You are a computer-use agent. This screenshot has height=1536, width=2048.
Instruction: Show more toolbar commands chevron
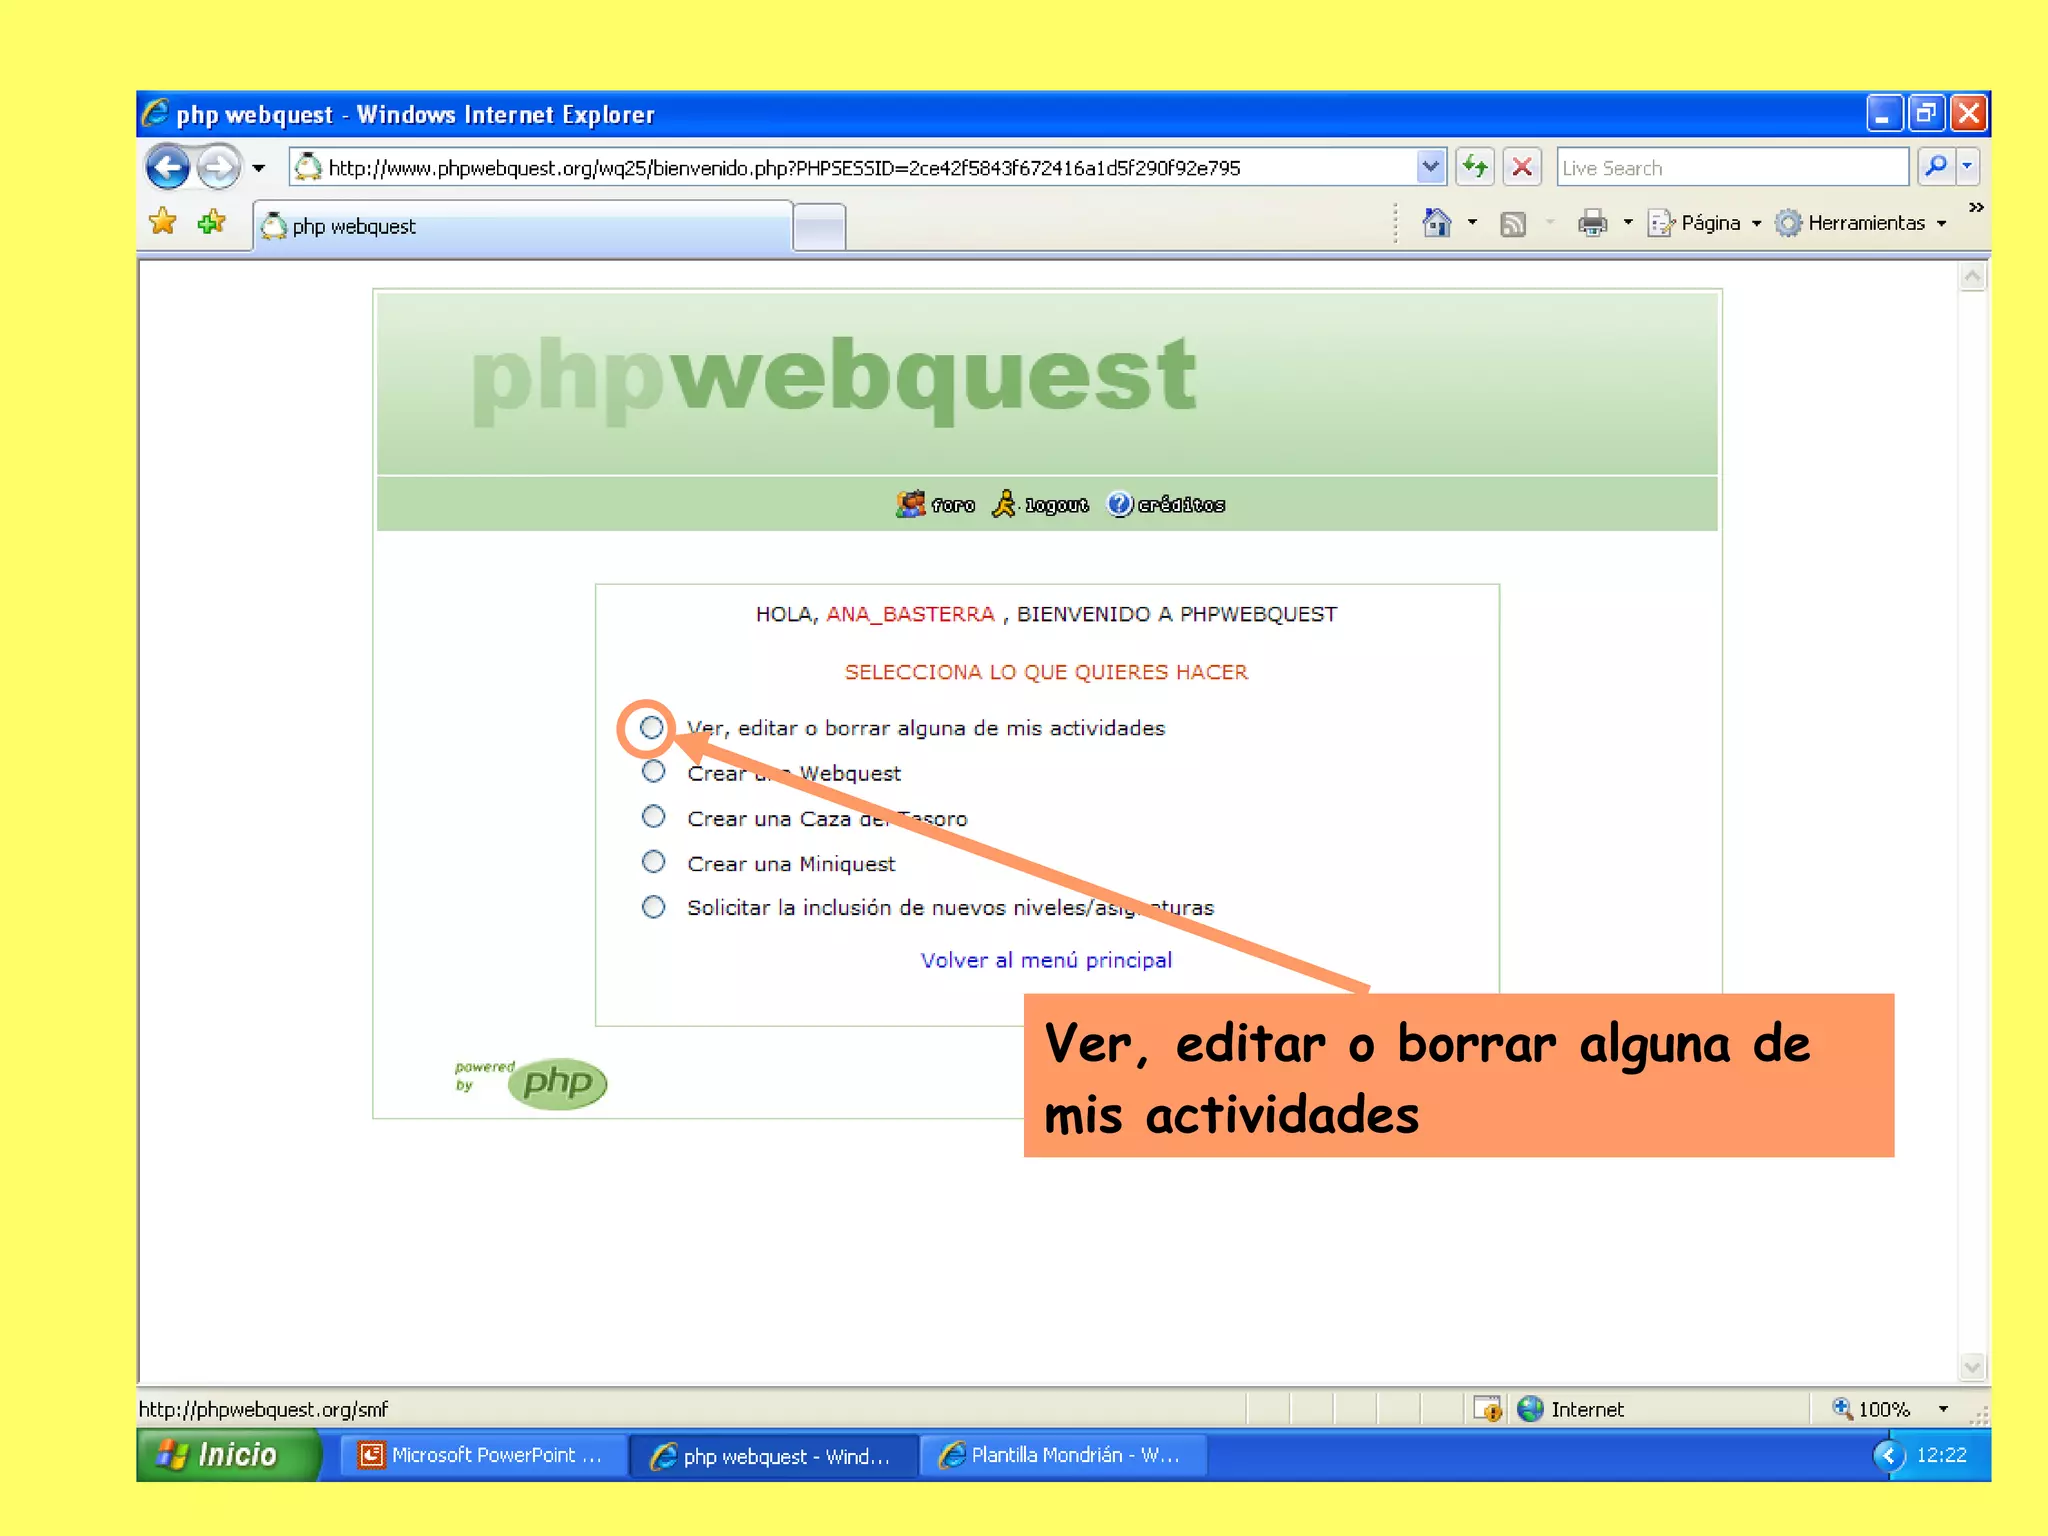pos(1976,208)
